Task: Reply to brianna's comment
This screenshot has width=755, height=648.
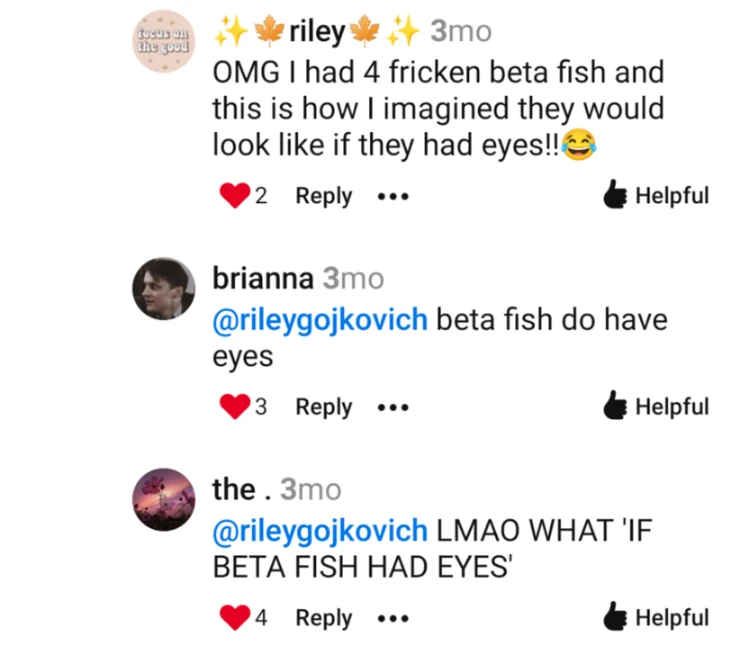Action: click(x=323, y=407)
